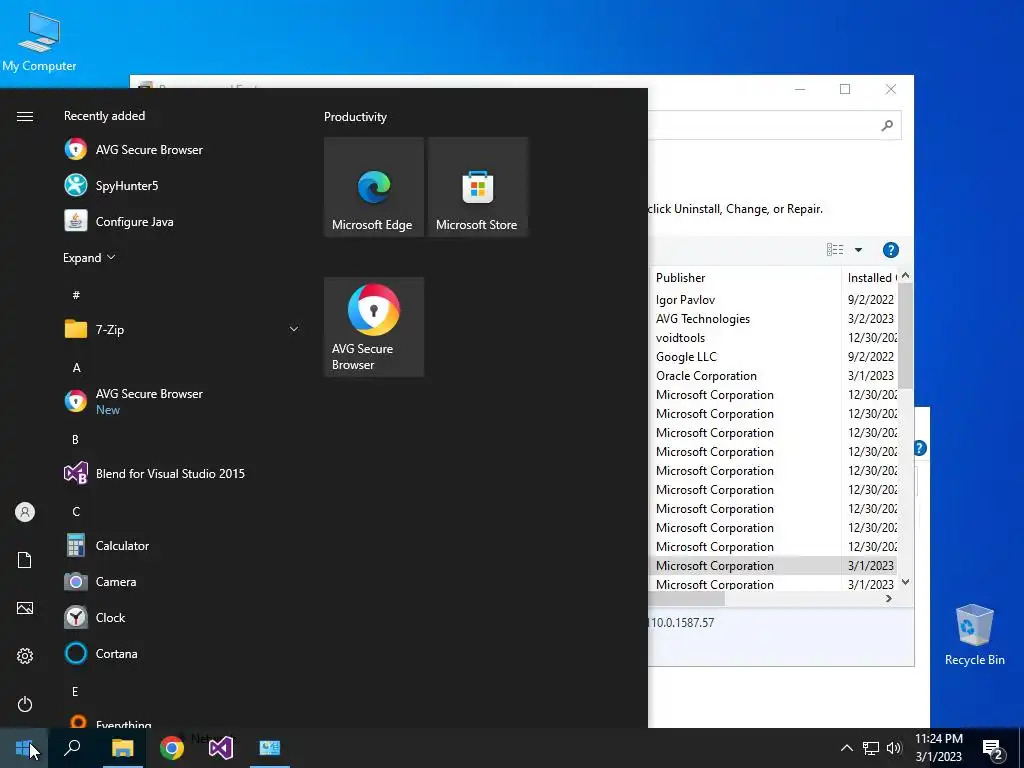Image resolution: width=1024 pixels, height=768 pixels.
Task: Jump to the # letter group header
Action: tap(76, 295)
